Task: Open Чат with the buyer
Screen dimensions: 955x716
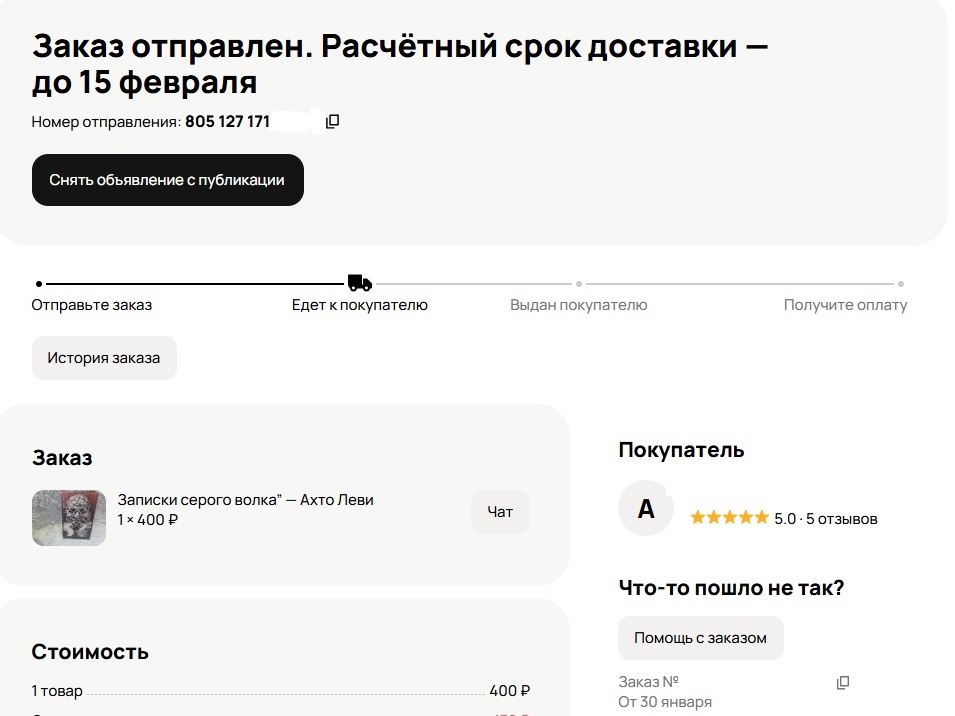Action: (500, 512)
